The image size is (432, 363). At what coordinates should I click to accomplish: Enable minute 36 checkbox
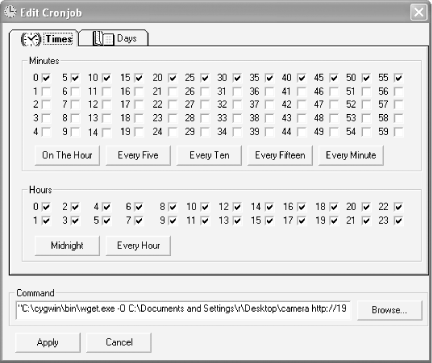click(269, 91)
